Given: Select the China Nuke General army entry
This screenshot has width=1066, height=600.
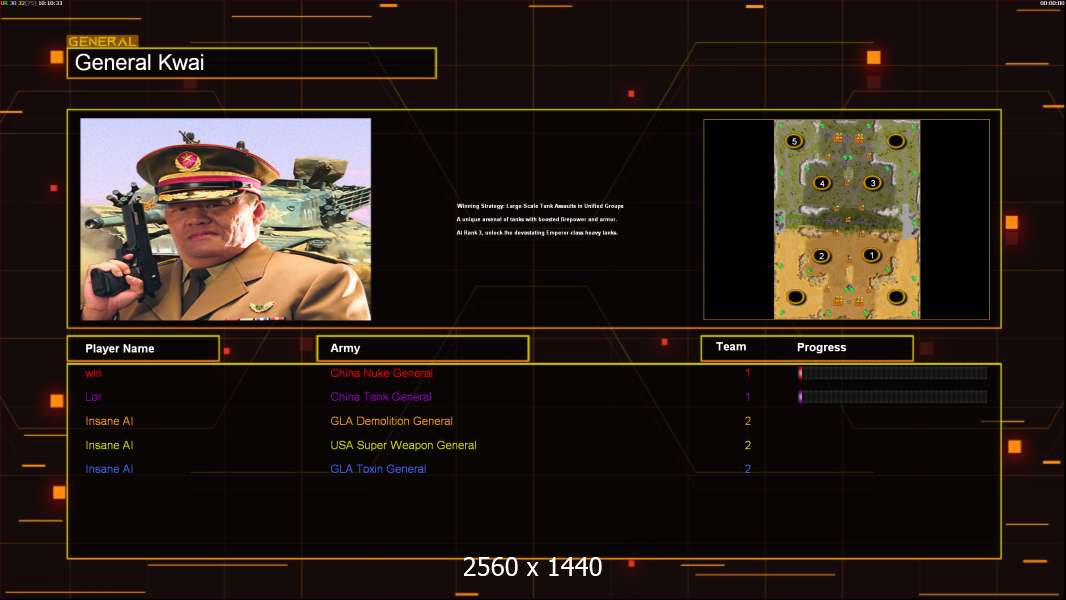Looking at the screenshot, I should click(x=381, y=373).
